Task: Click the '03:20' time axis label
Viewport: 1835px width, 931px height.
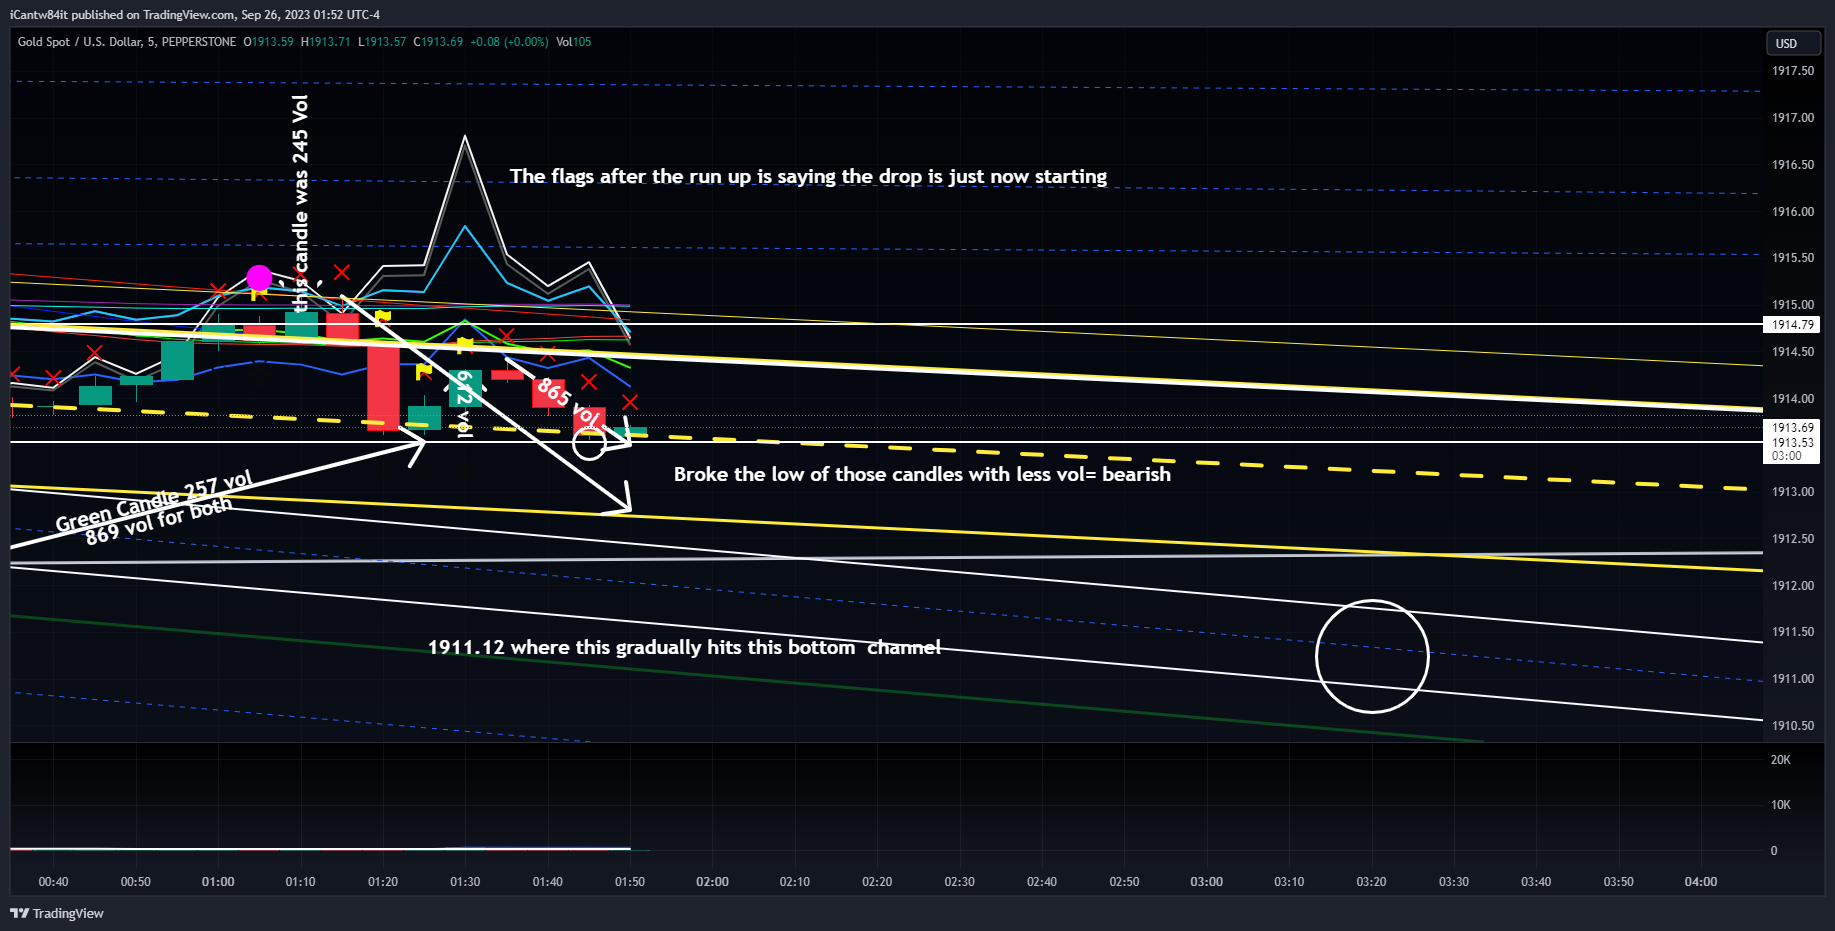Action: click(x=1371, y=882)
